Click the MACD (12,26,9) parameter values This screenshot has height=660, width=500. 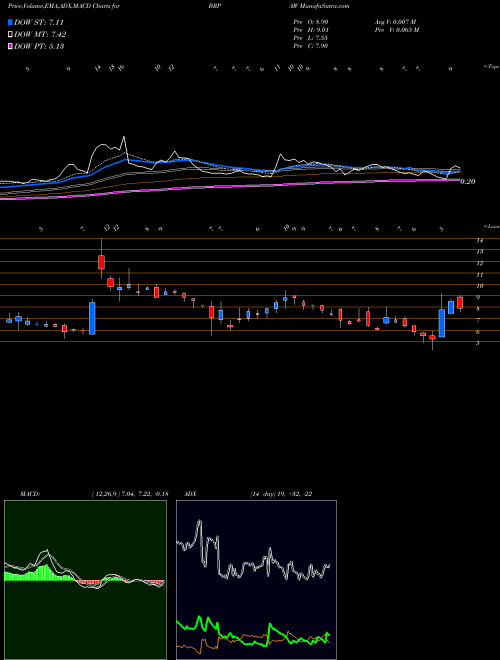[x=130, y=494]
